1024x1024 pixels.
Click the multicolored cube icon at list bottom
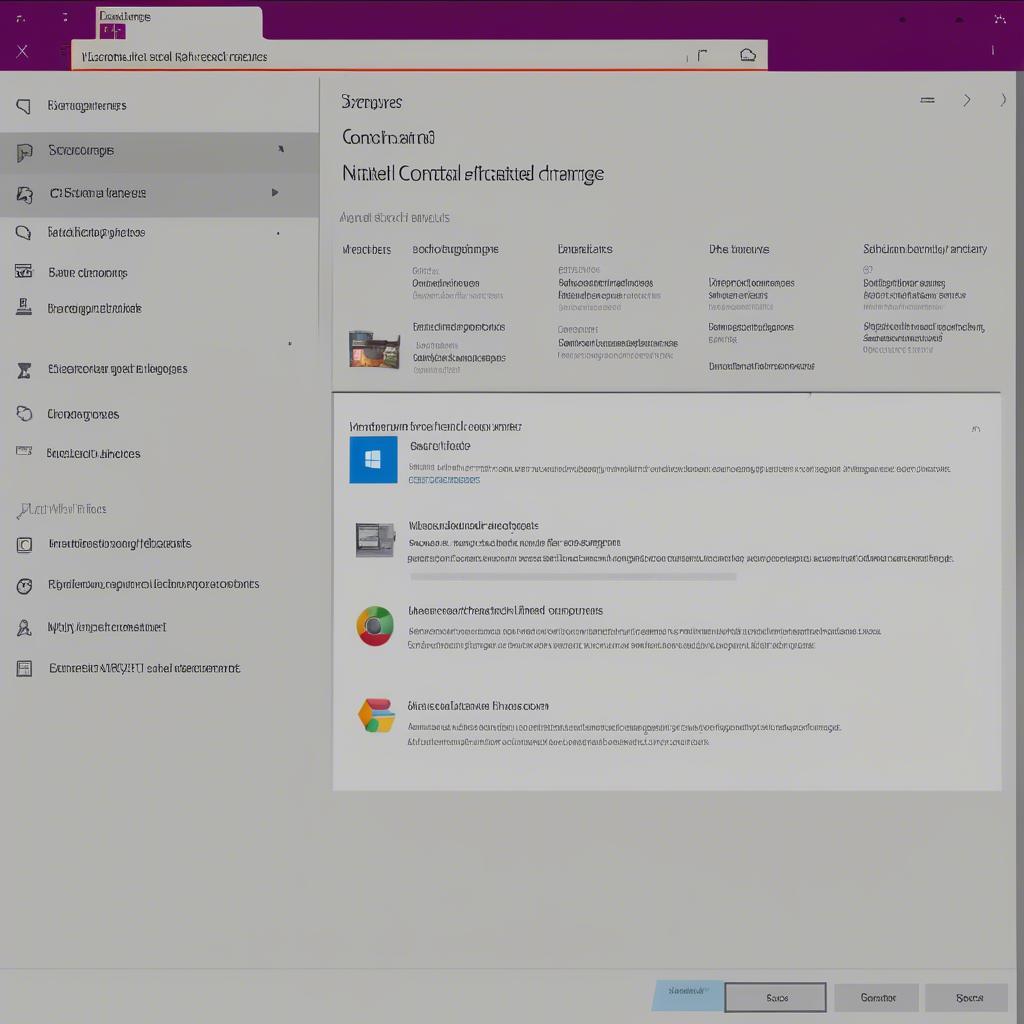tap(376, 715)
